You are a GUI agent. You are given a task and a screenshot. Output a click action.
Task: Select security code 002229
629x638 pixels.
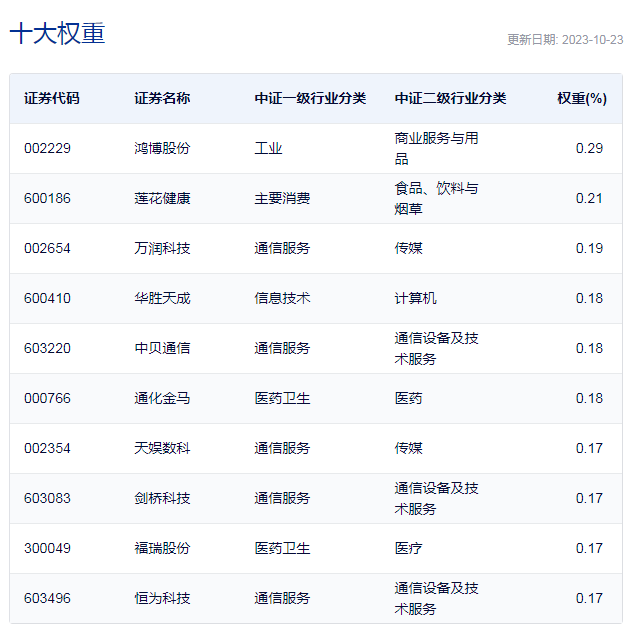pyautogui.click(x=47, y=148)
